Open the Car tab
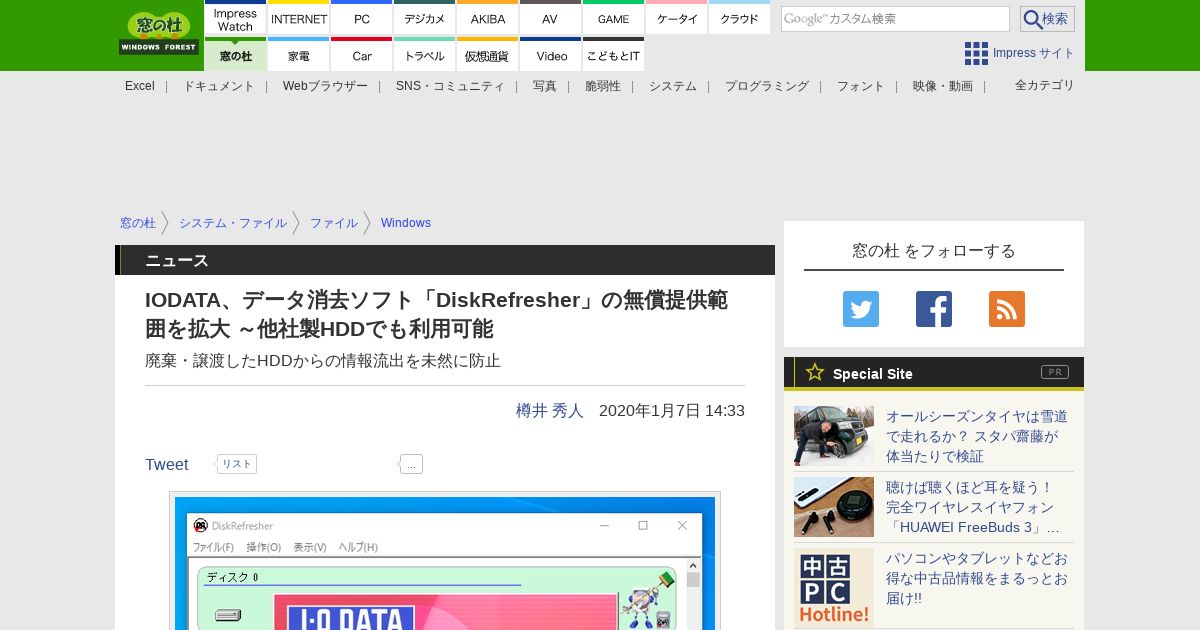Screen dimensions: 1200x630 tap(362, 55)
